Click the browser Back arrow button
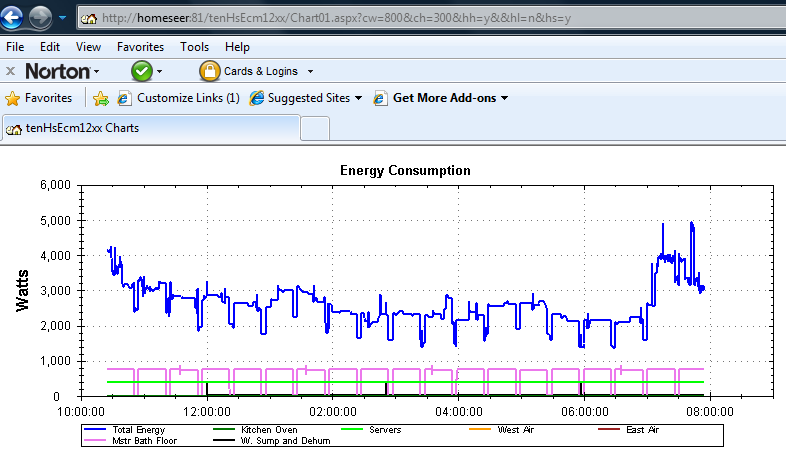The height and width of the screenshot is (470, 786). pos(14,17)
